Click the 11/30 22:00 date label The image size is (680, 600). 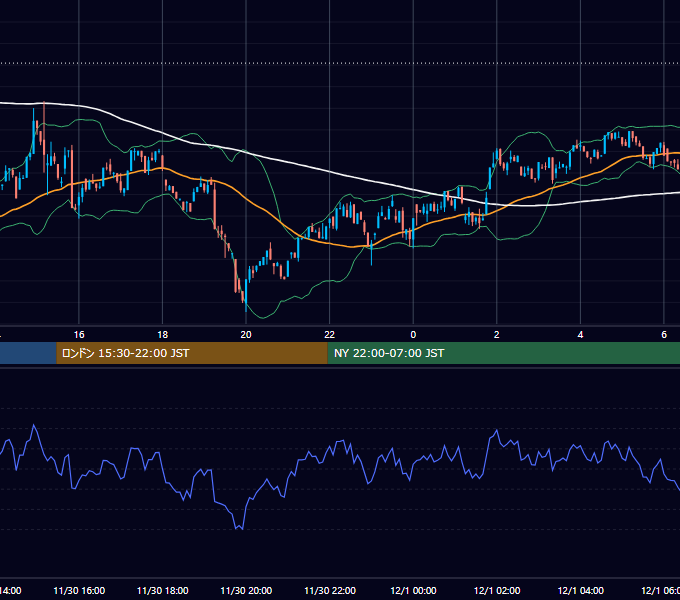pyautogui.click(x=330, y=591)
